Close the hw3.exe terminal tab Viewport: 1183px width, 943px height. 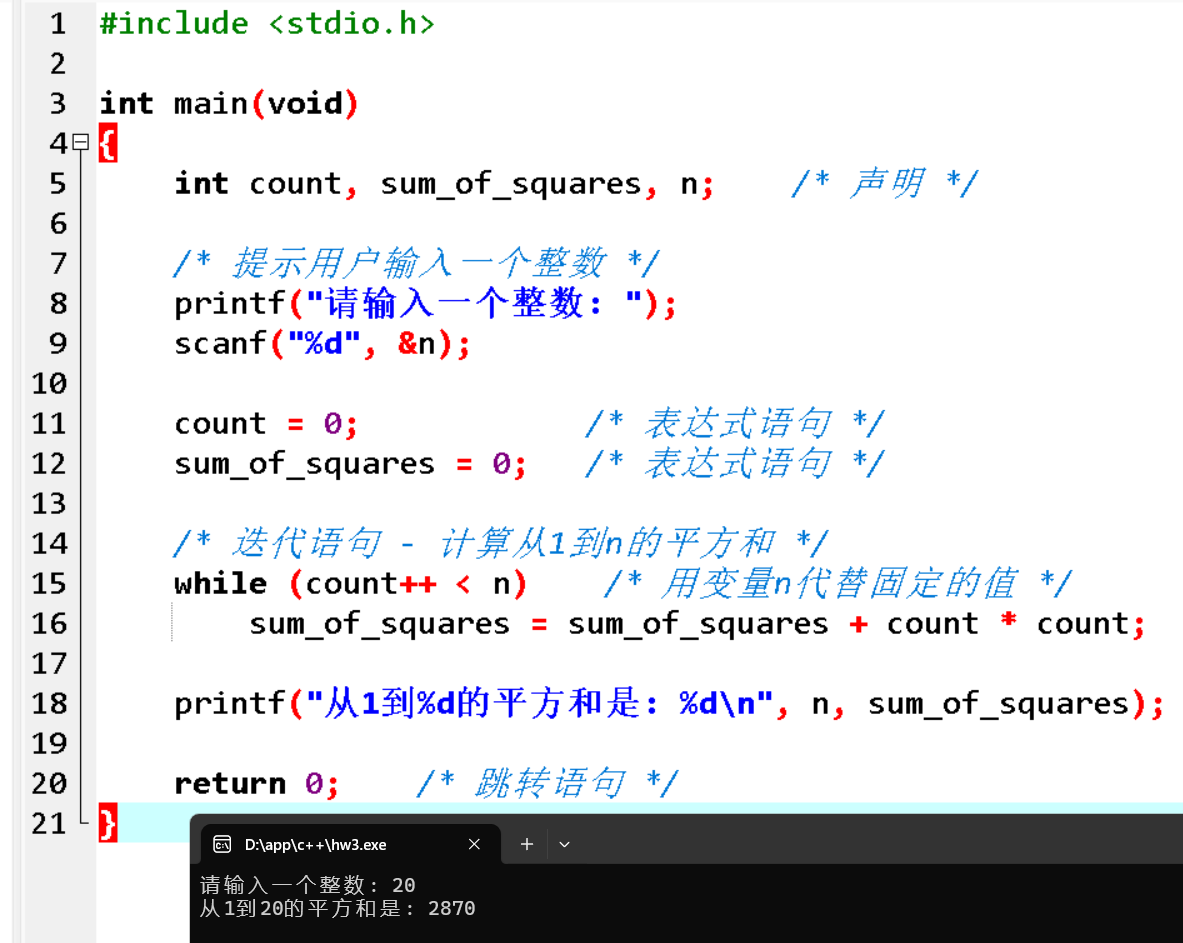pos(474,844)
